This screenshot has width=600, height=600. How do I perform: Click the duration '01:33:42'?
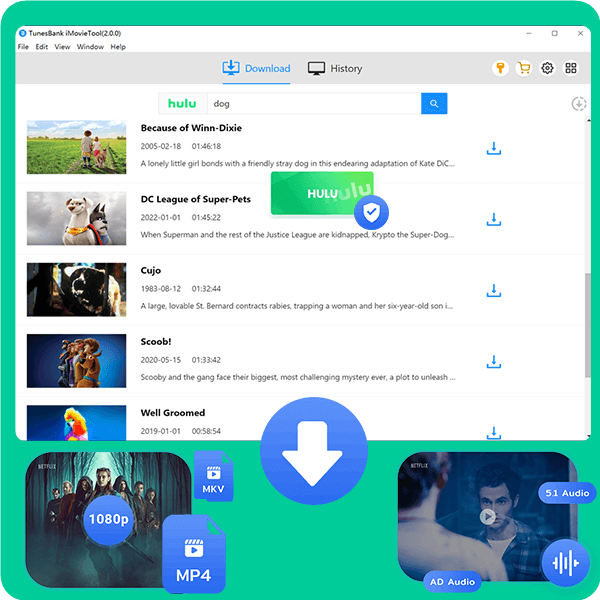[x=206, y=360]
